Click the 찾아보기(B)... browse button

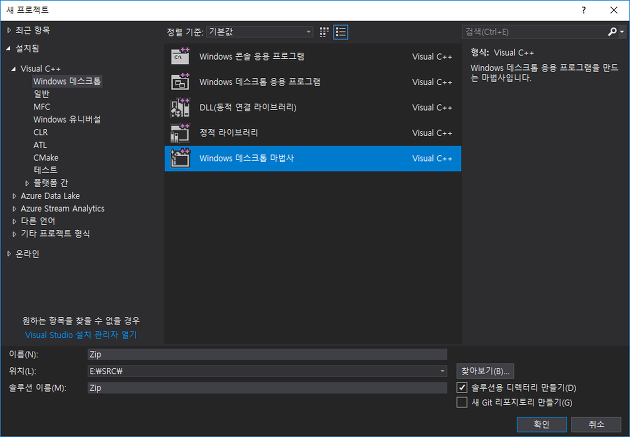(485, 371)
